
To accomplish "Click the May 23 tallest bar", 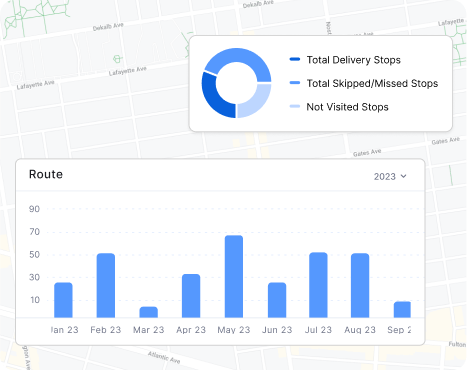I will coord(234,276).
